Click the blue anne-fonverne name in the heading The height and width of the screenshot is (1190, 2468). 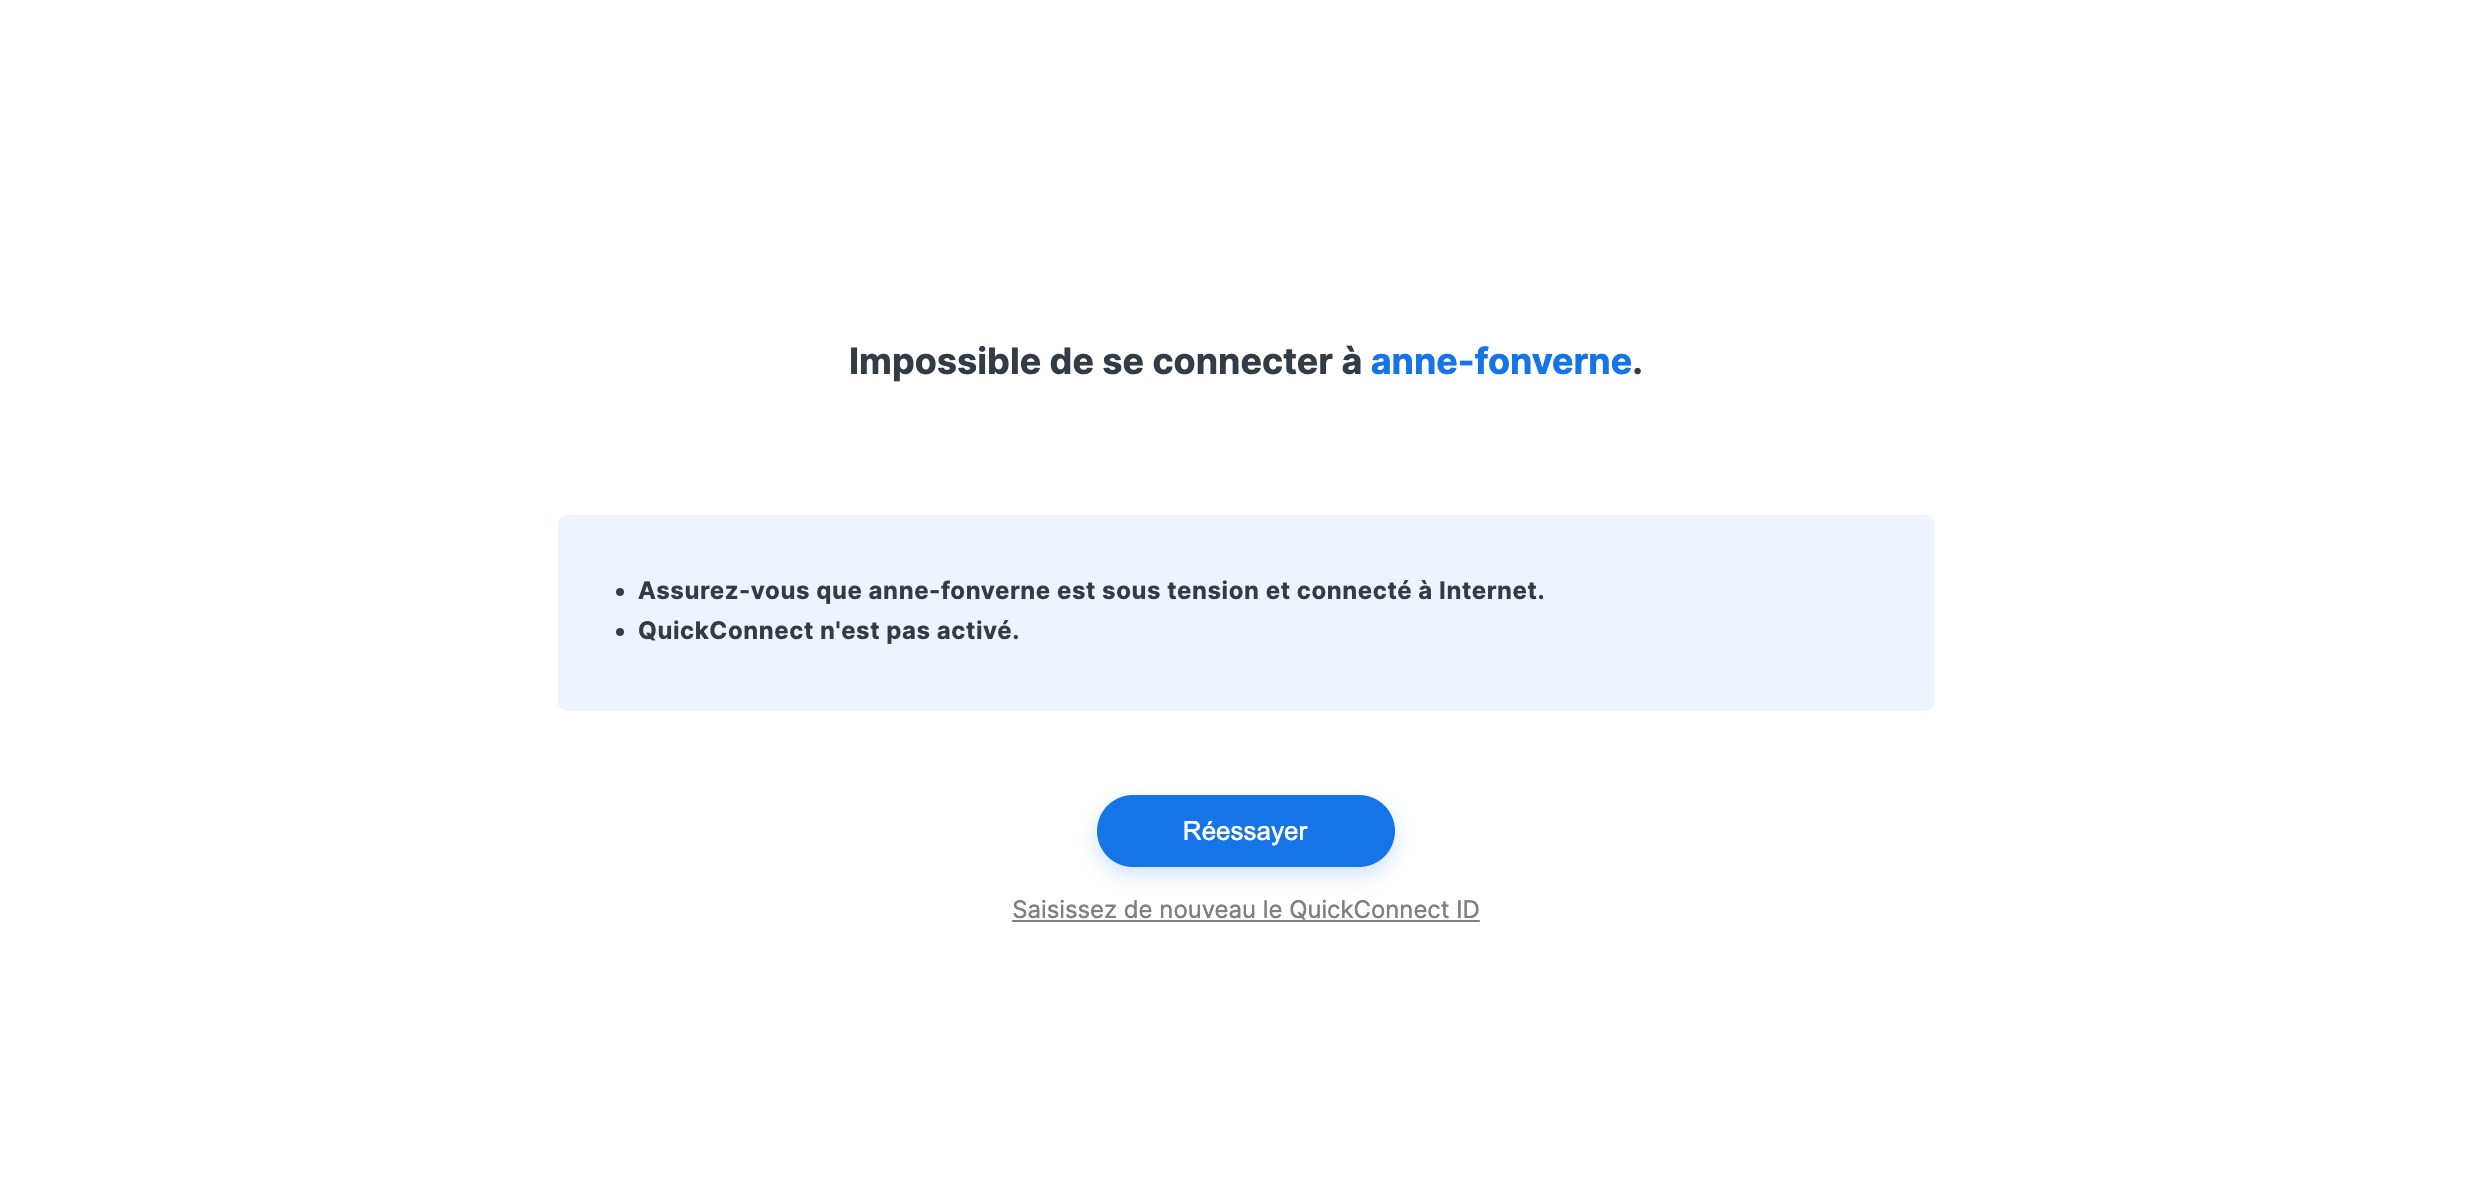(x=1501, y=361)
